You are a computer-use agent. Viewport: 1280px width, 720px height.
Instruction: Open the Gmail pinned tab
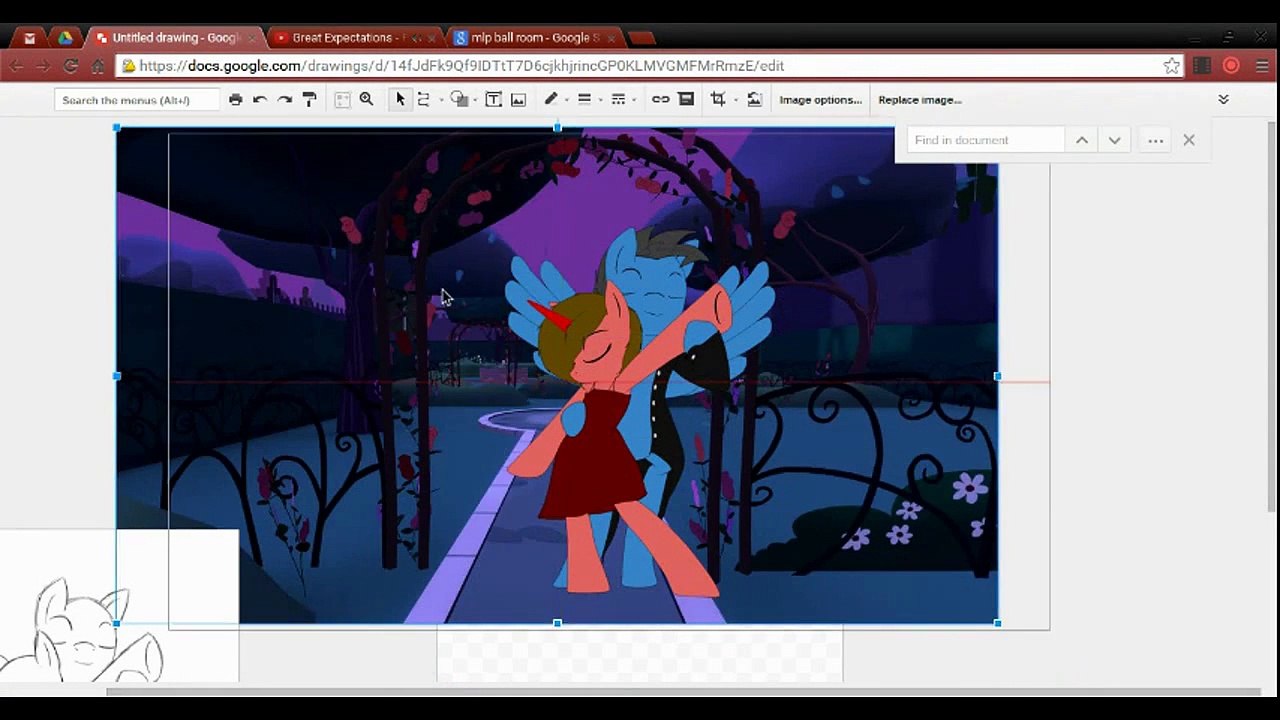(x=30, y=38)
